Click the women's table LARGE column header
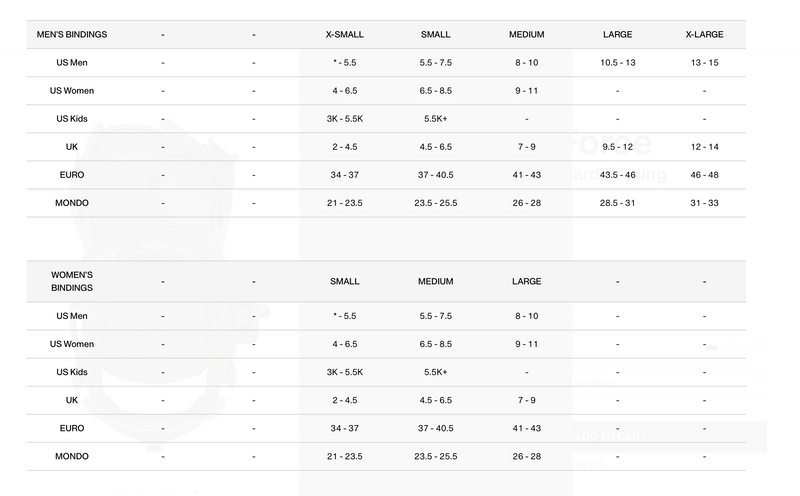800x496 pixels. [526, 281]
